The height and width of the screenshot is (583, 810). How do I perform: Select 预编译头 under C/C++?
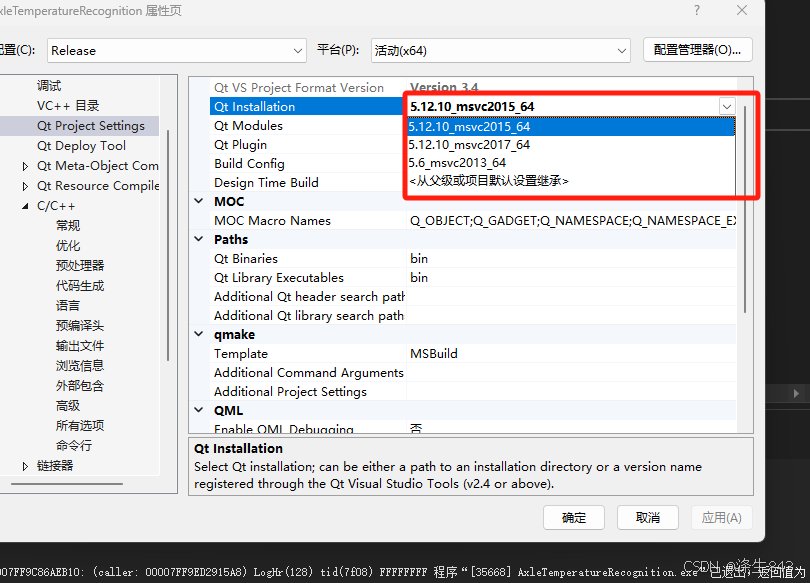[80, 326]
